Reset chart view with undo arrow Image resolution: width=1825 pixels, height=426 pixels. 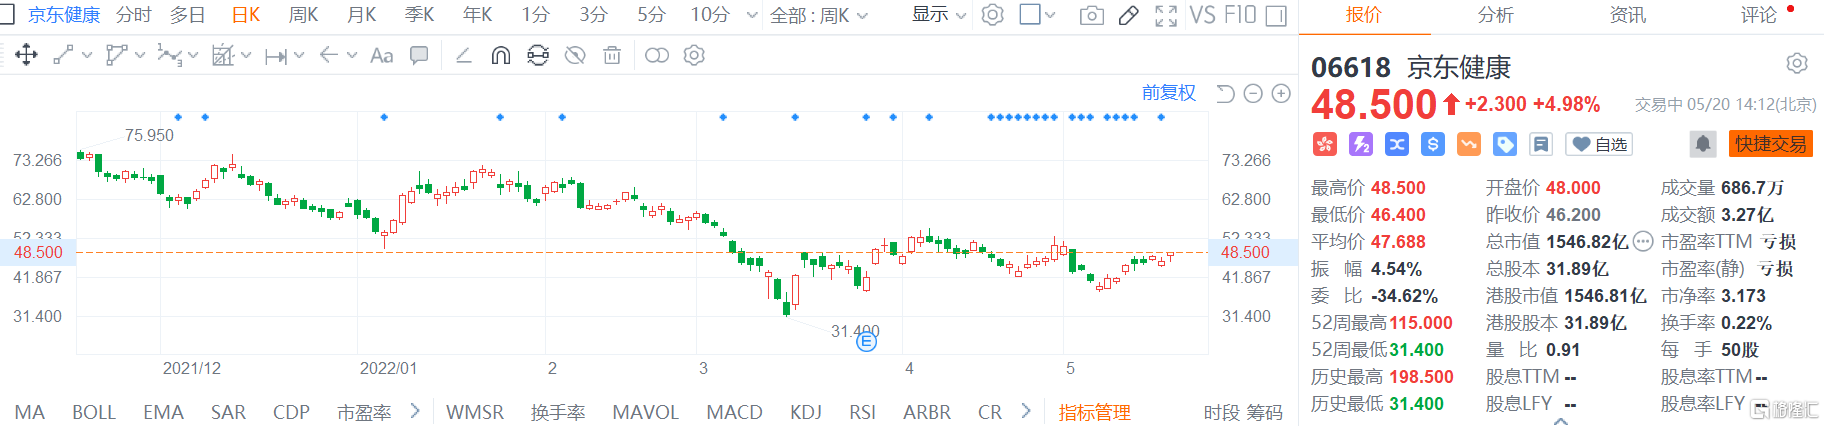(1225, 93)
